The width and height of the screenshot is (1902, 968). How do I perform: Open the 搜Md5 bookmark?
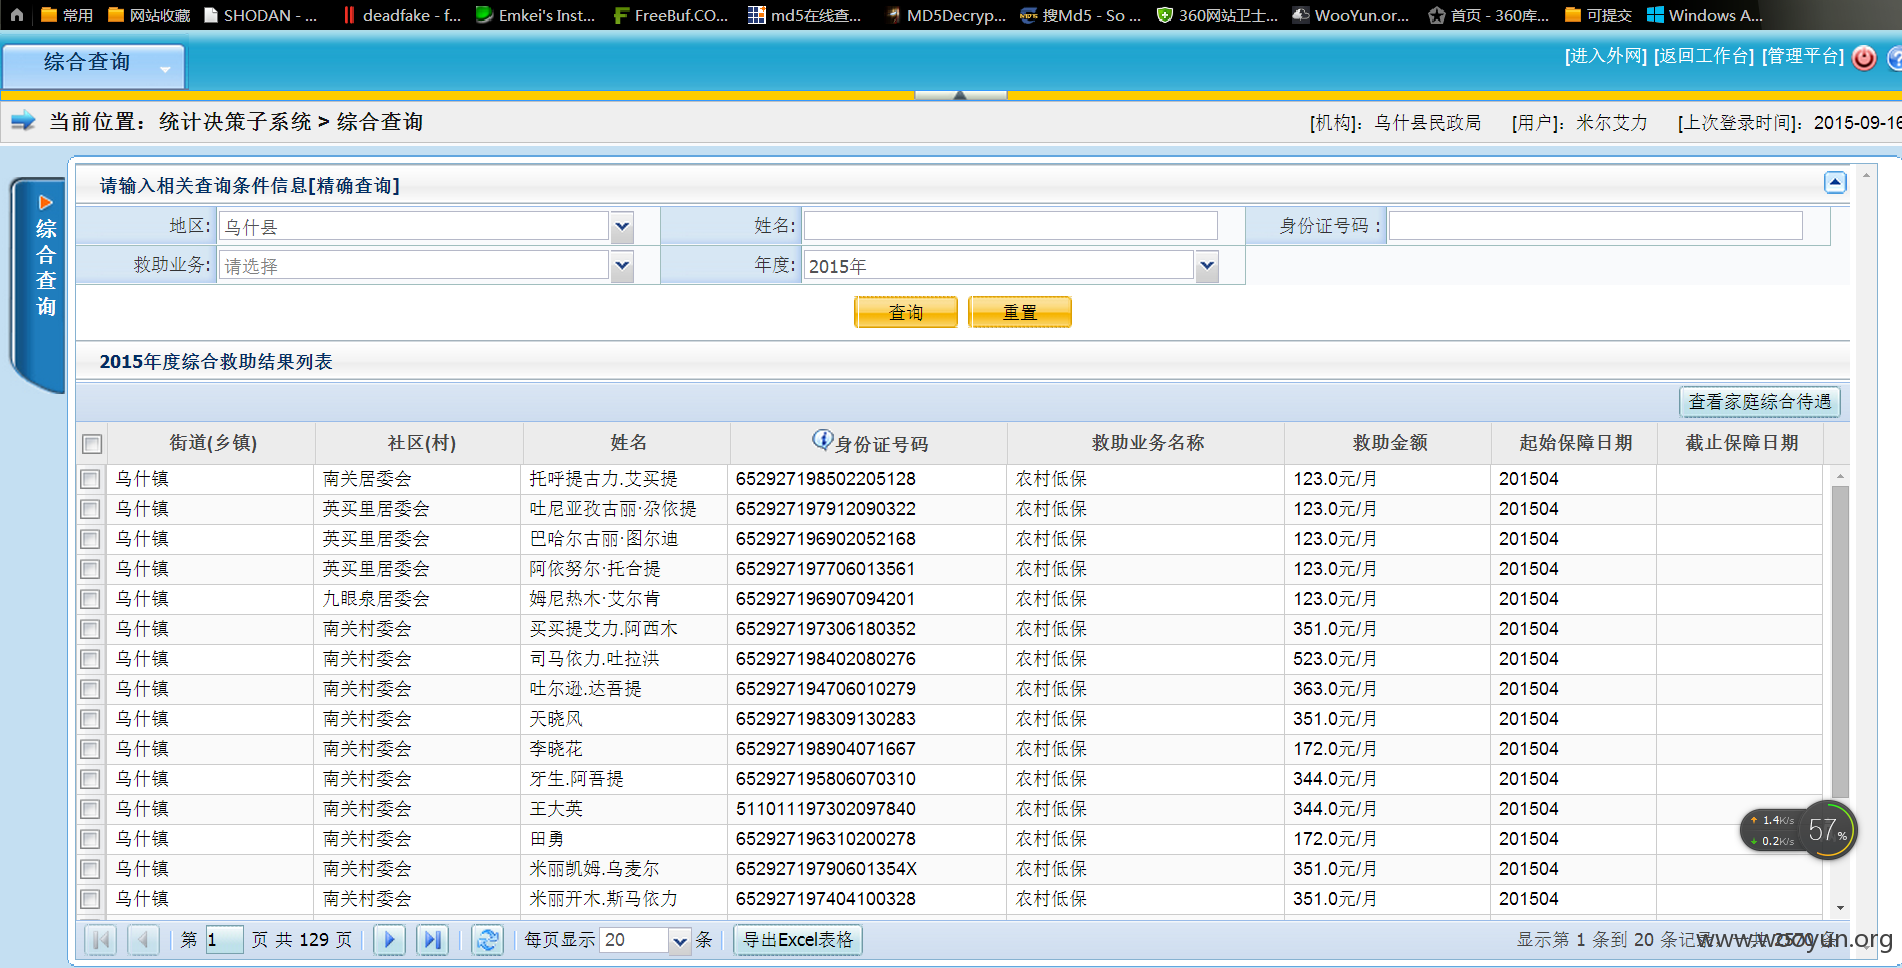pyautogui.click(x=1081, y=15)
